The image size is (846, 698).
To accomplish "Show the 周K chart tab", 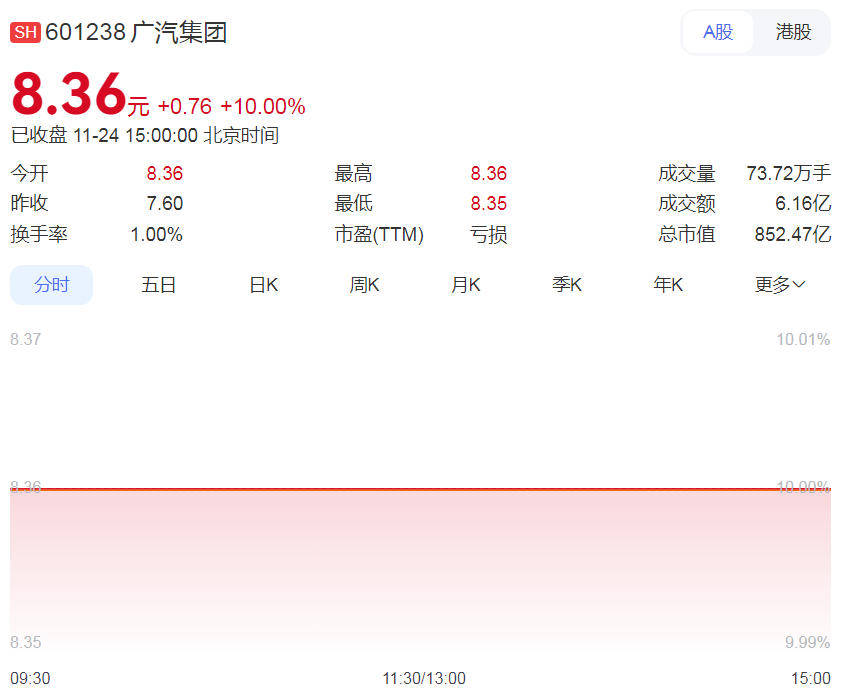I will [364, 284].
